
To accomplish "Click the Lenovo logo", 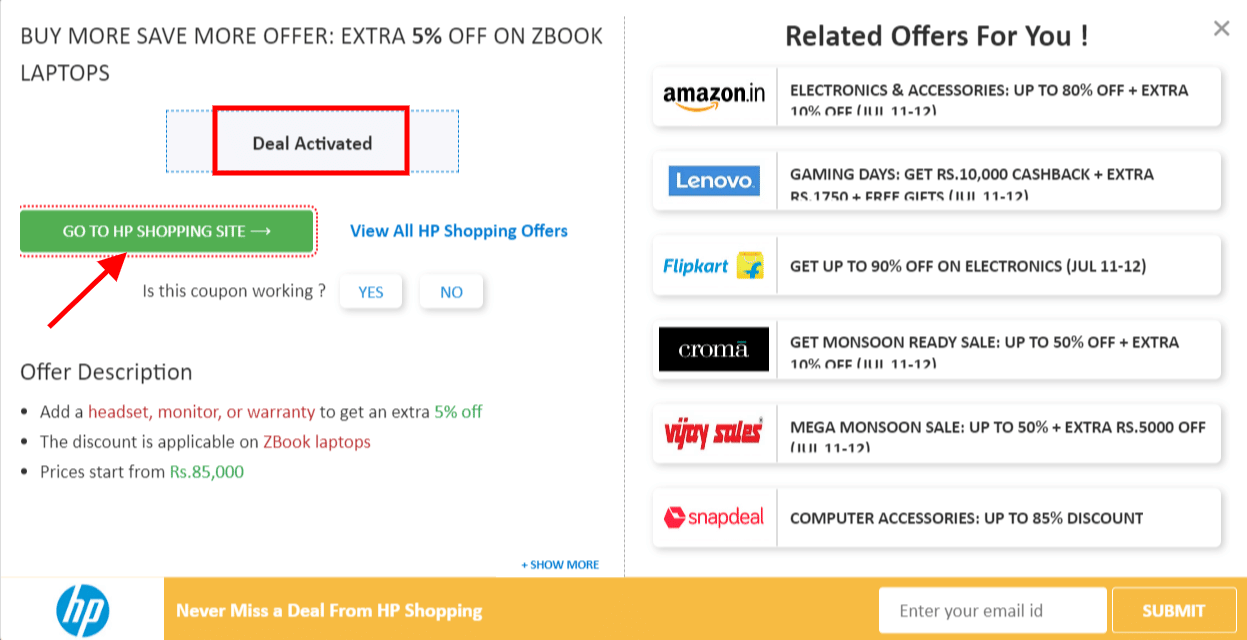I will (714, 181).
